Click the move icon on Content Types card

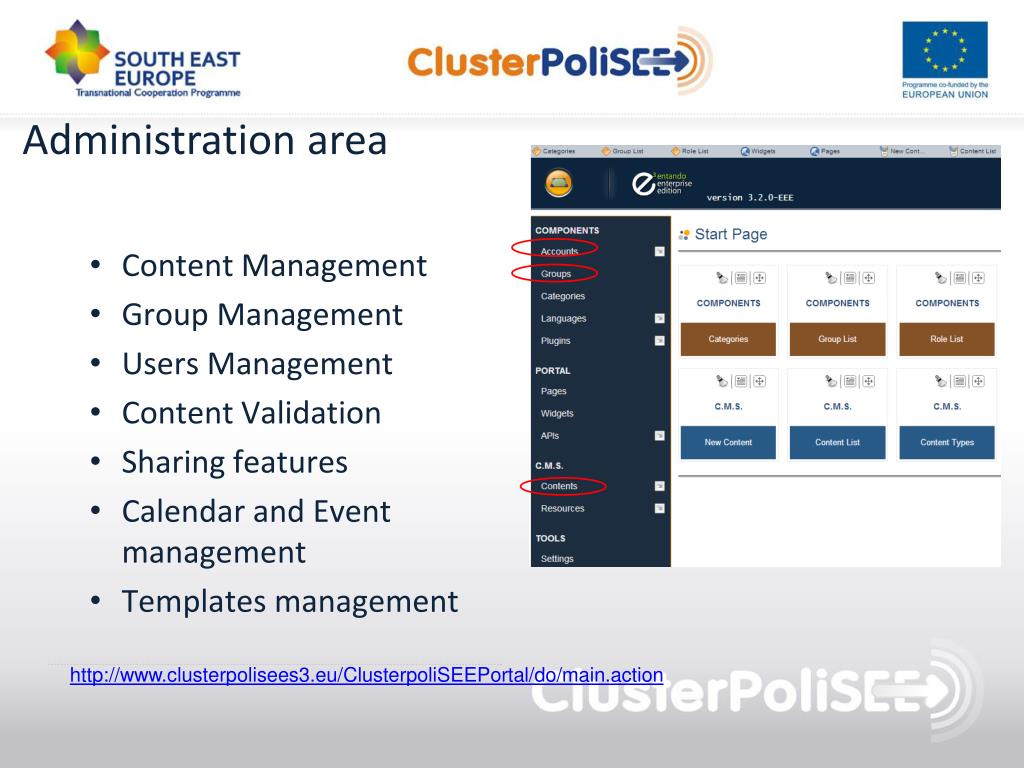[x=978, y=381]
